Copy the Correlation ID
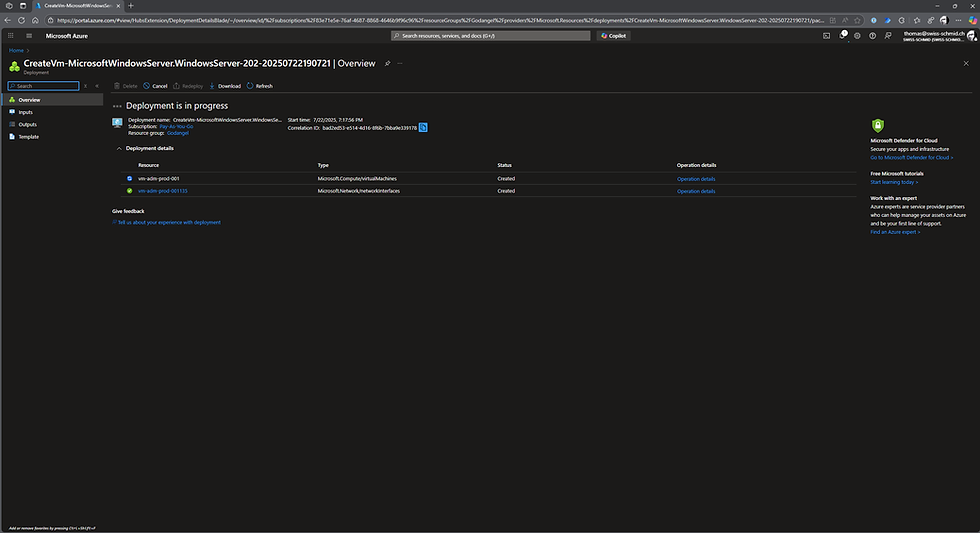 423,127
